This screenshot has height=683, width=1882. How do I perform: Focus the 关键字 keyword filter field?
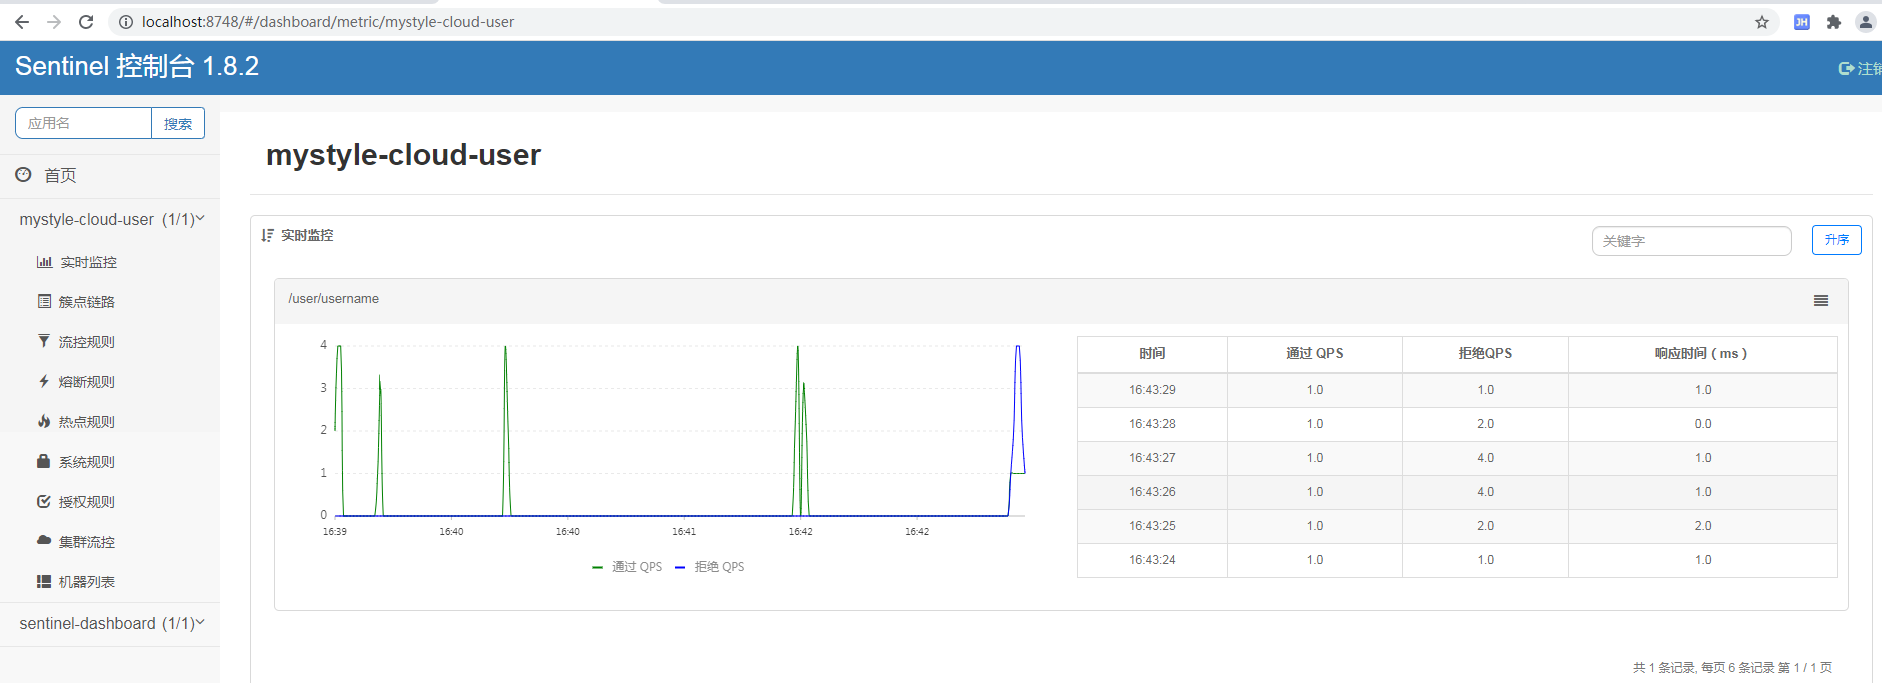point(1690,241)
